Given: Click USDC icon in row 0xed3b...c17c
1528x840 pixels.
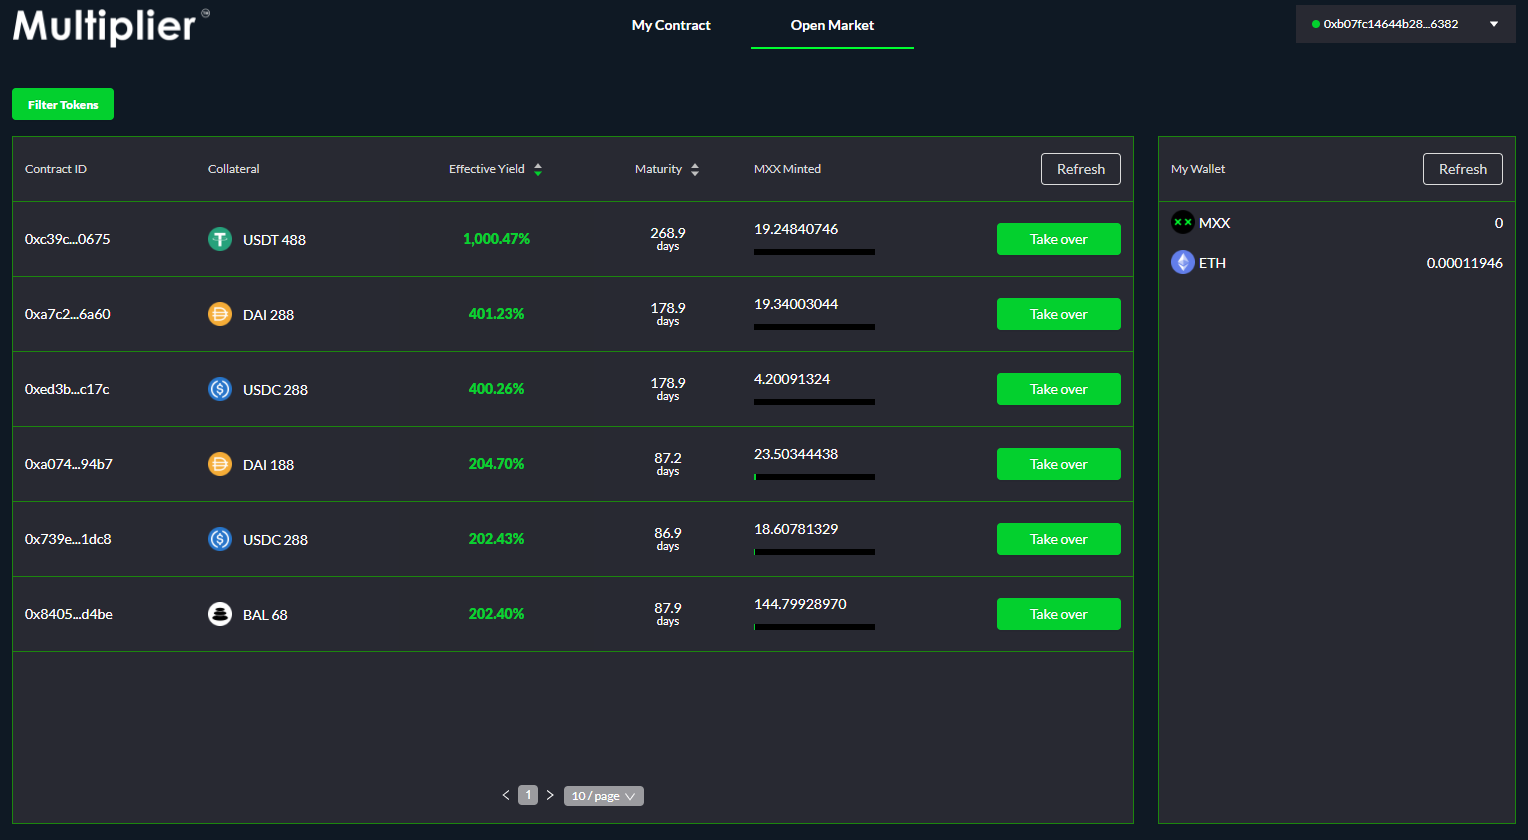Looking at the screenshot, I should tap(220, 389).
